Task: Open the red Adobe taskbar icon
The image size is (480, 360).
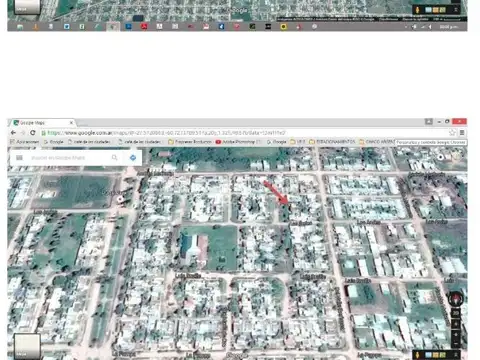Action: click(144, 27)
